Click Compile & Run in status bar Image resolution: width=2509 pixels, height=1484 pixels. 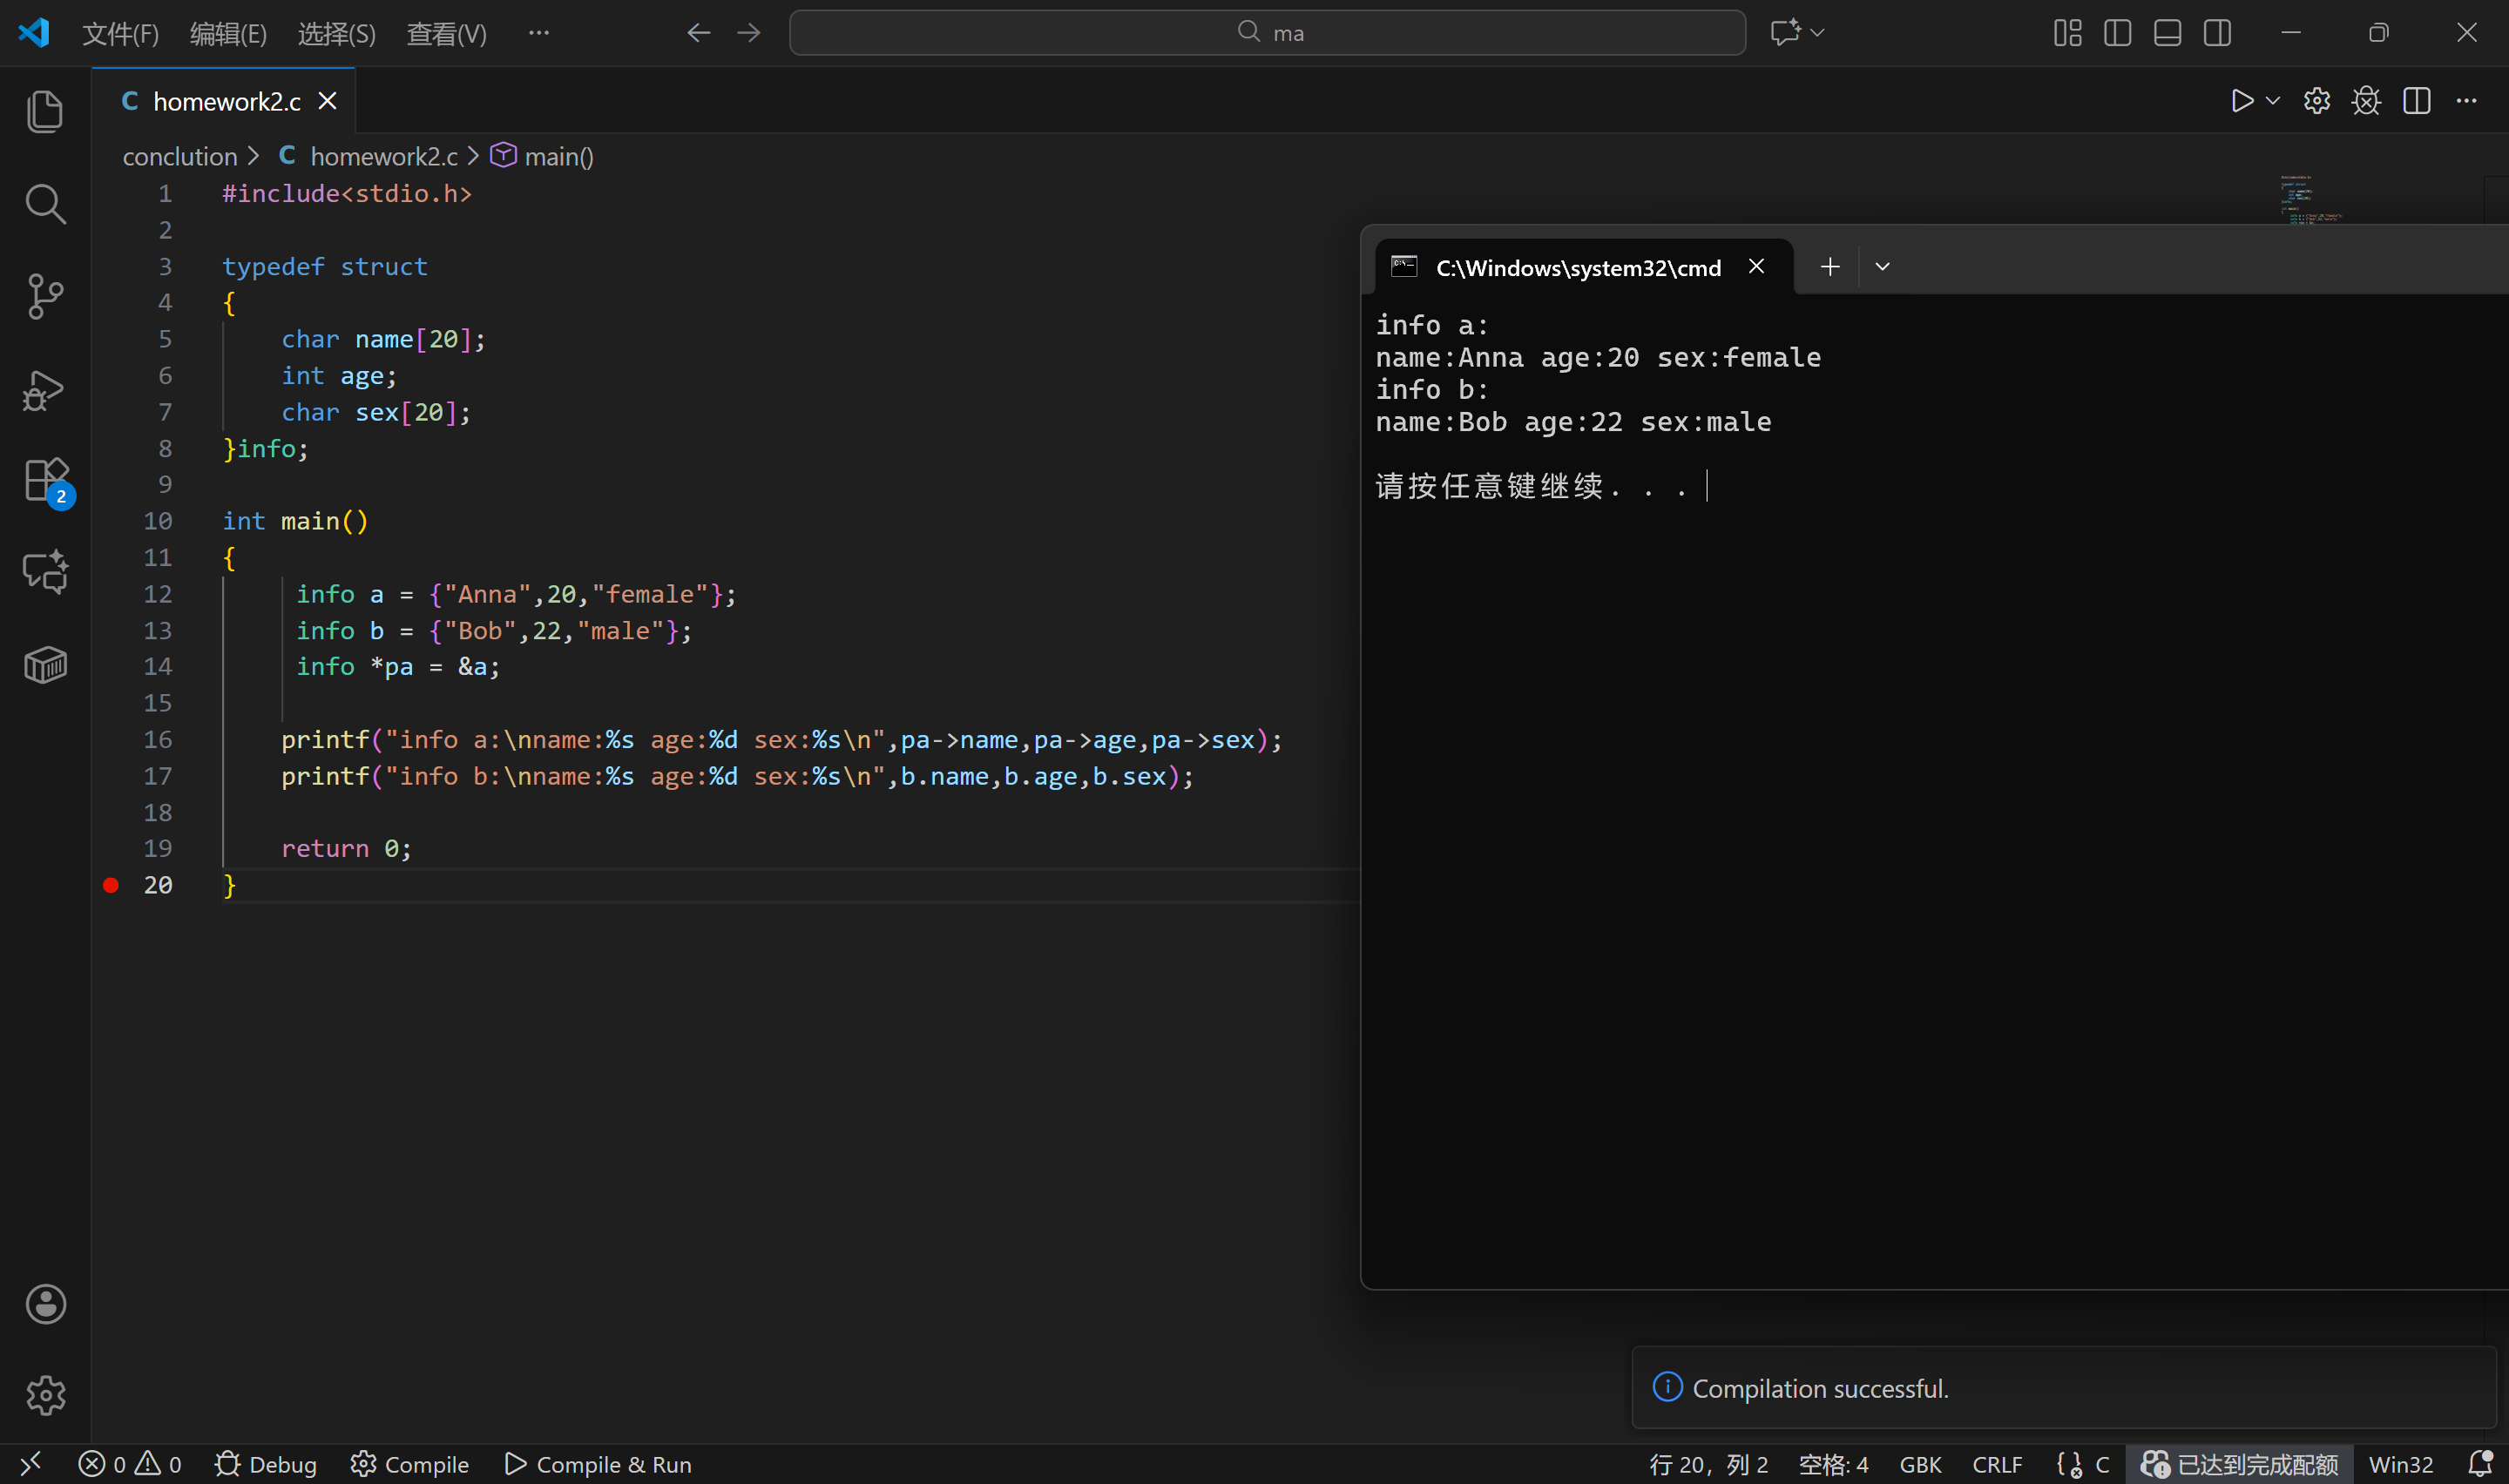(x=598, y=1464)
